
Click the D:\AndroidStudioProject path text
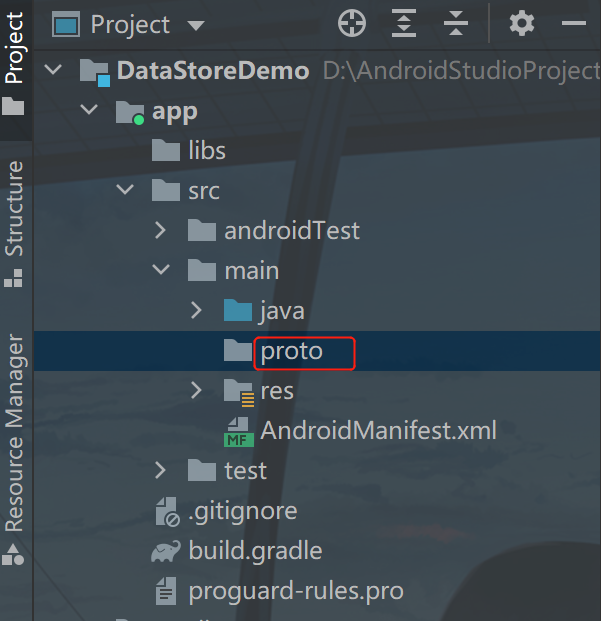tap(462, 71)
